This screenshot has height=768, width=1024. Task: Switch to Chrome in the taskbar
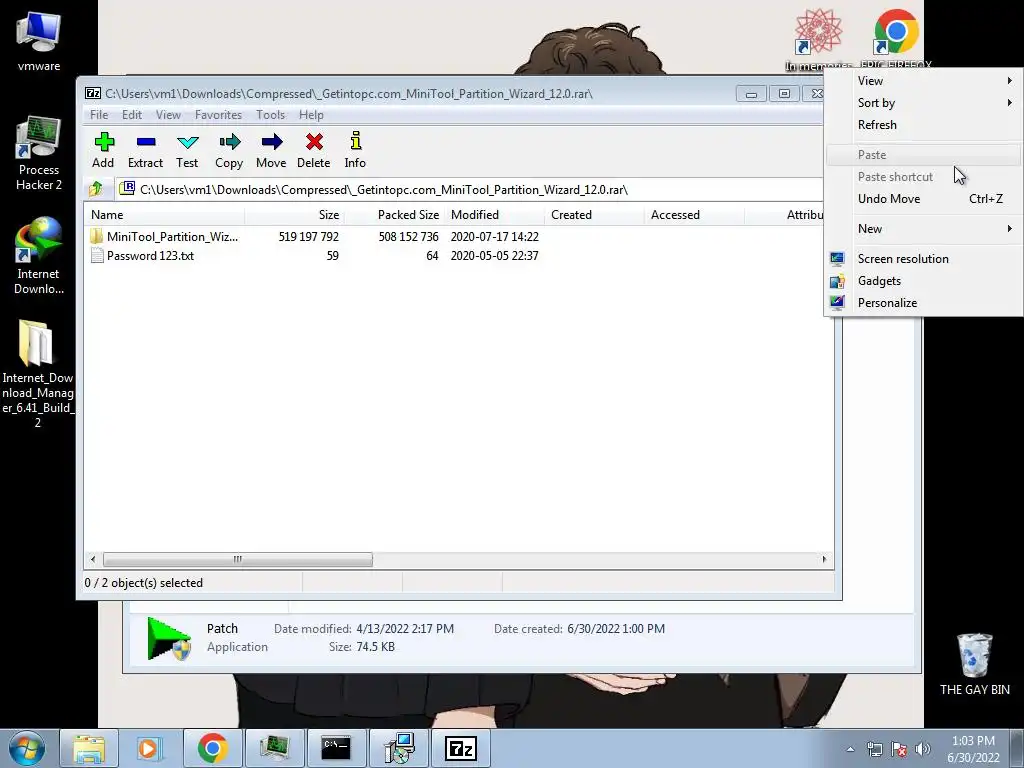pyautogui.click(x=212, y=748)
